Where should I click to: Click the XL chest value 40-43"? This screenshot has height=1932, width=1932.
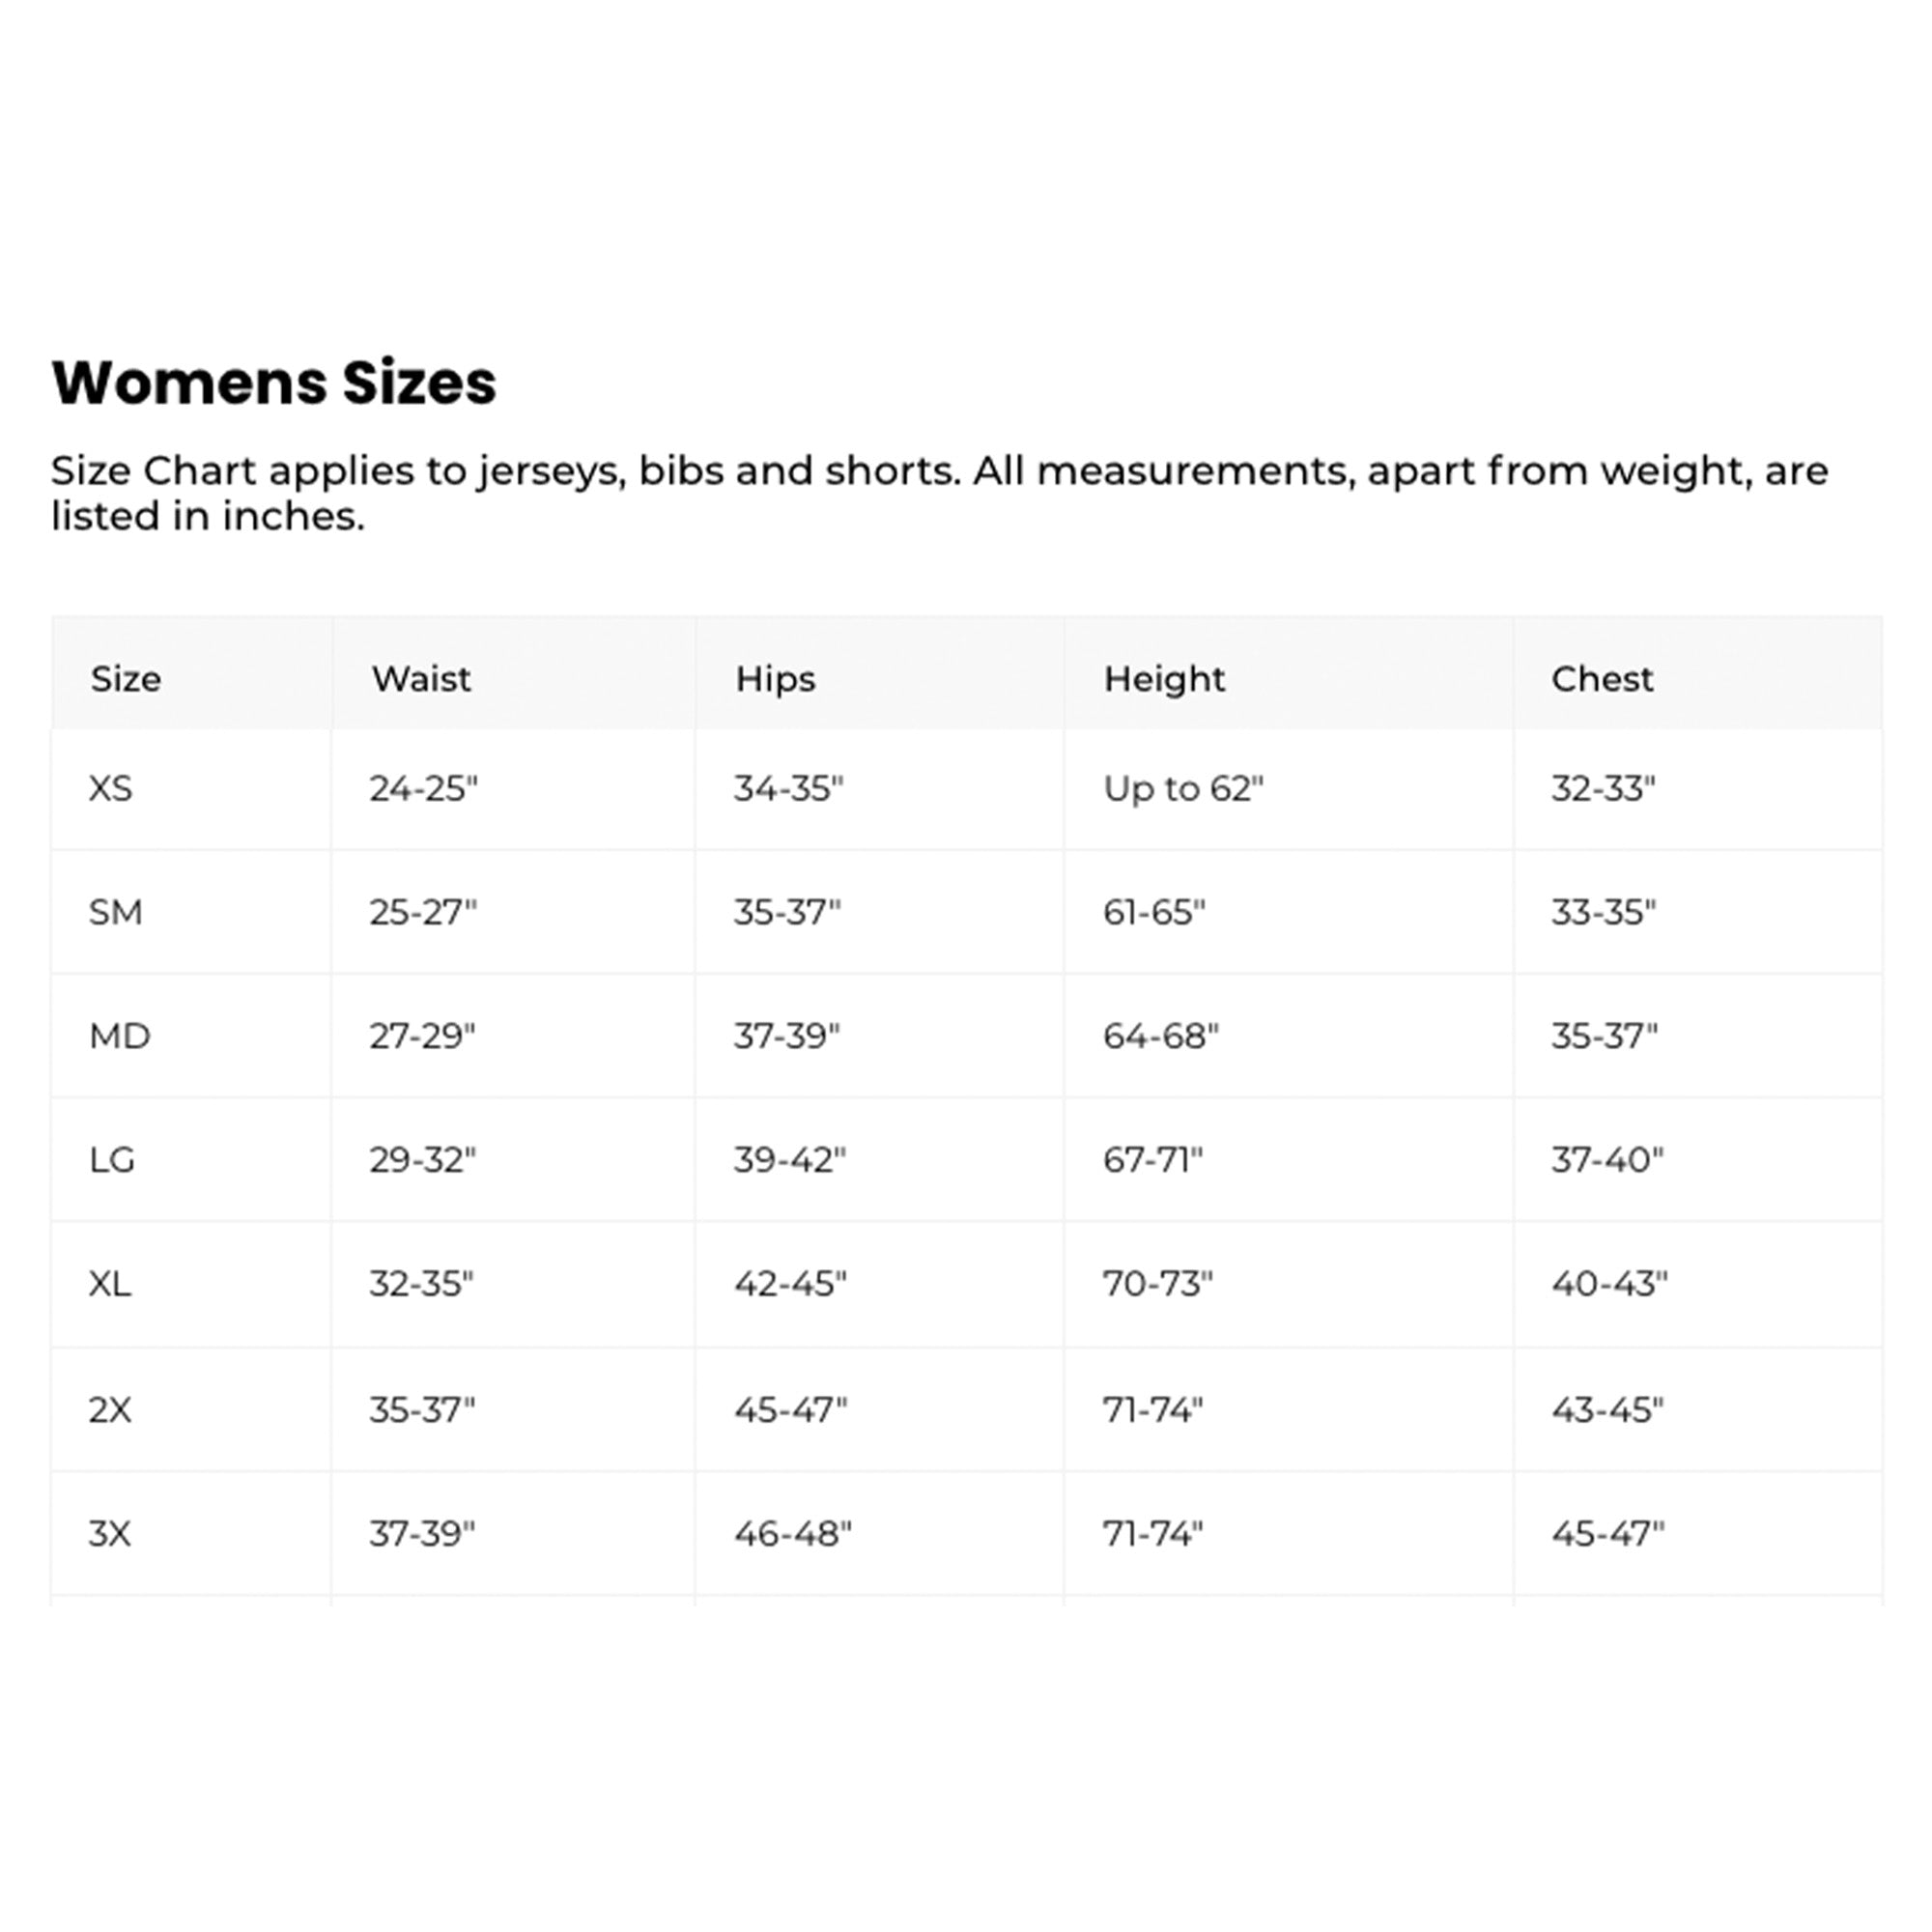click(x=1609, y=1283)
